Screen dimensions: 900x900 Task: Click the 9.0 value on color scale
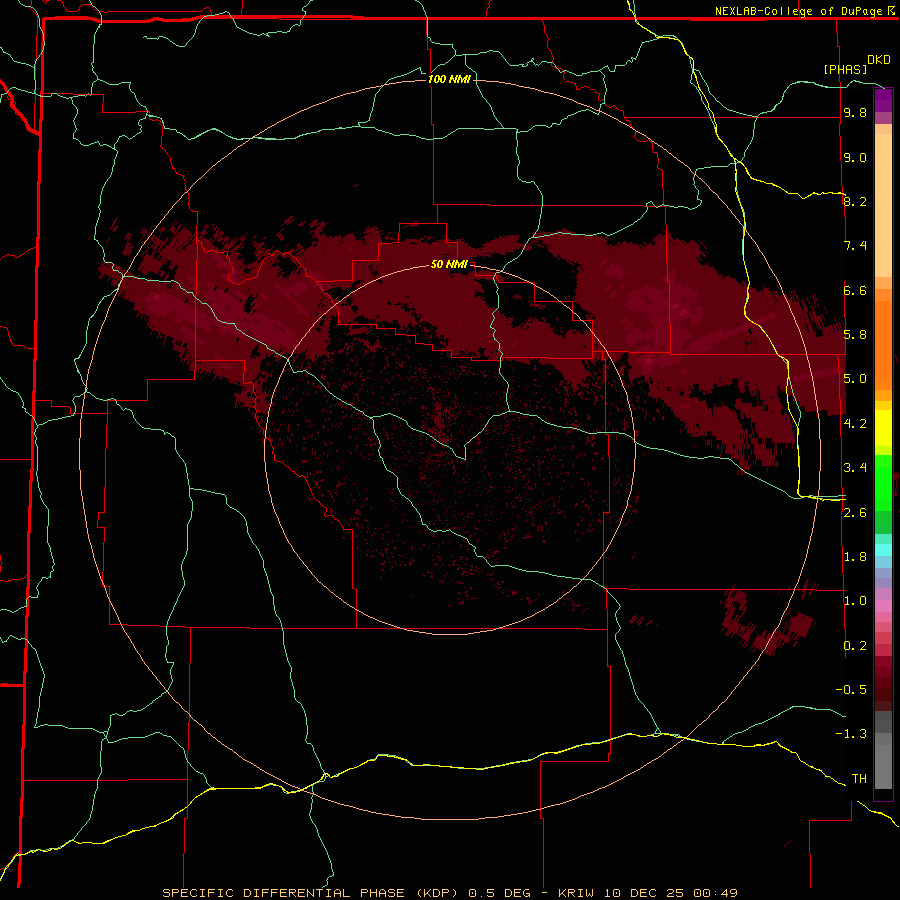point(855,157)
